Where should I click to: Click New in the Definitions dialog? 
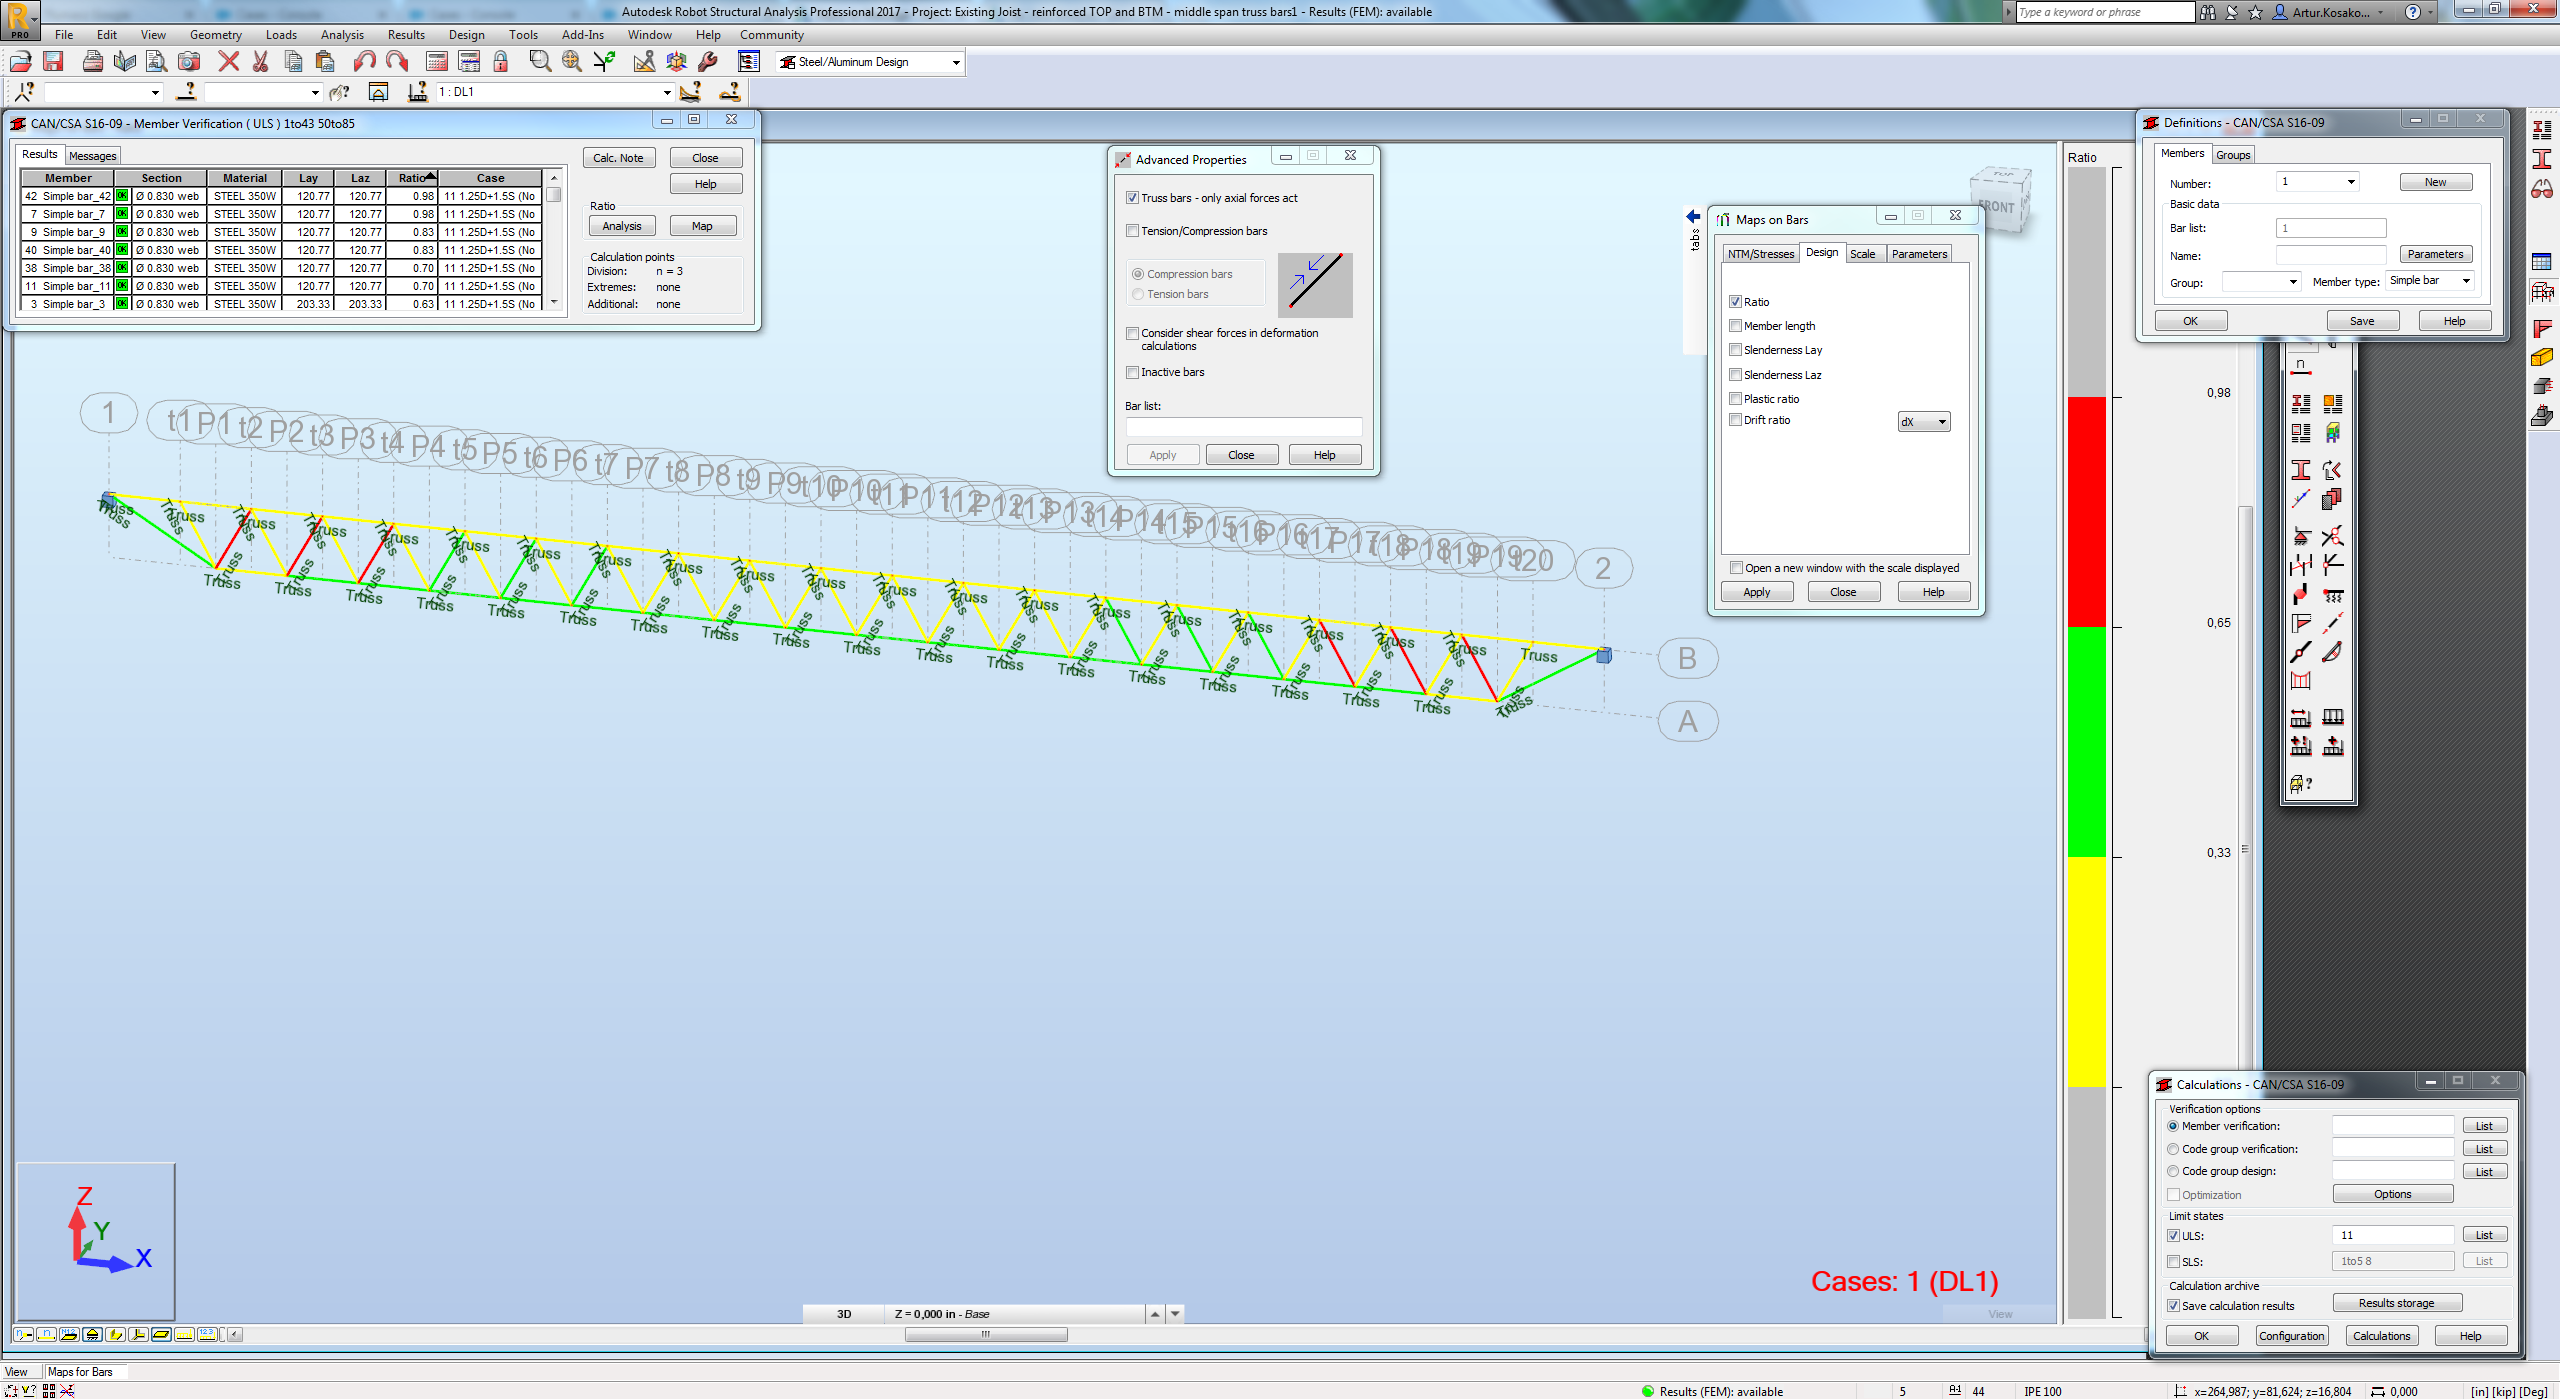pos(2436,181)
